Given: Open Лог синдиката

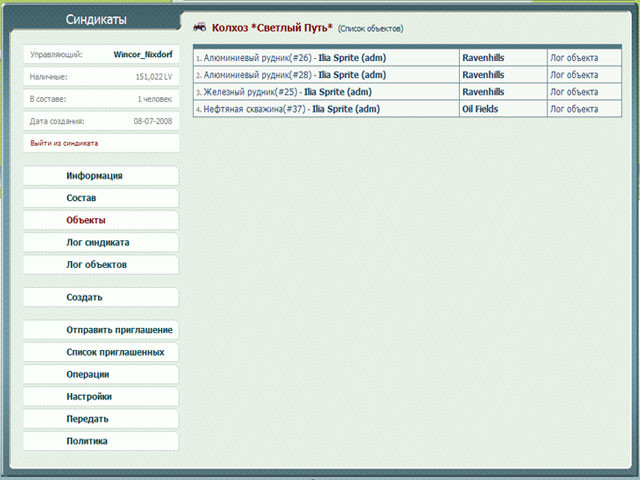Looking at the screenshot, I should pyautogui.click(x=101, y=242).
